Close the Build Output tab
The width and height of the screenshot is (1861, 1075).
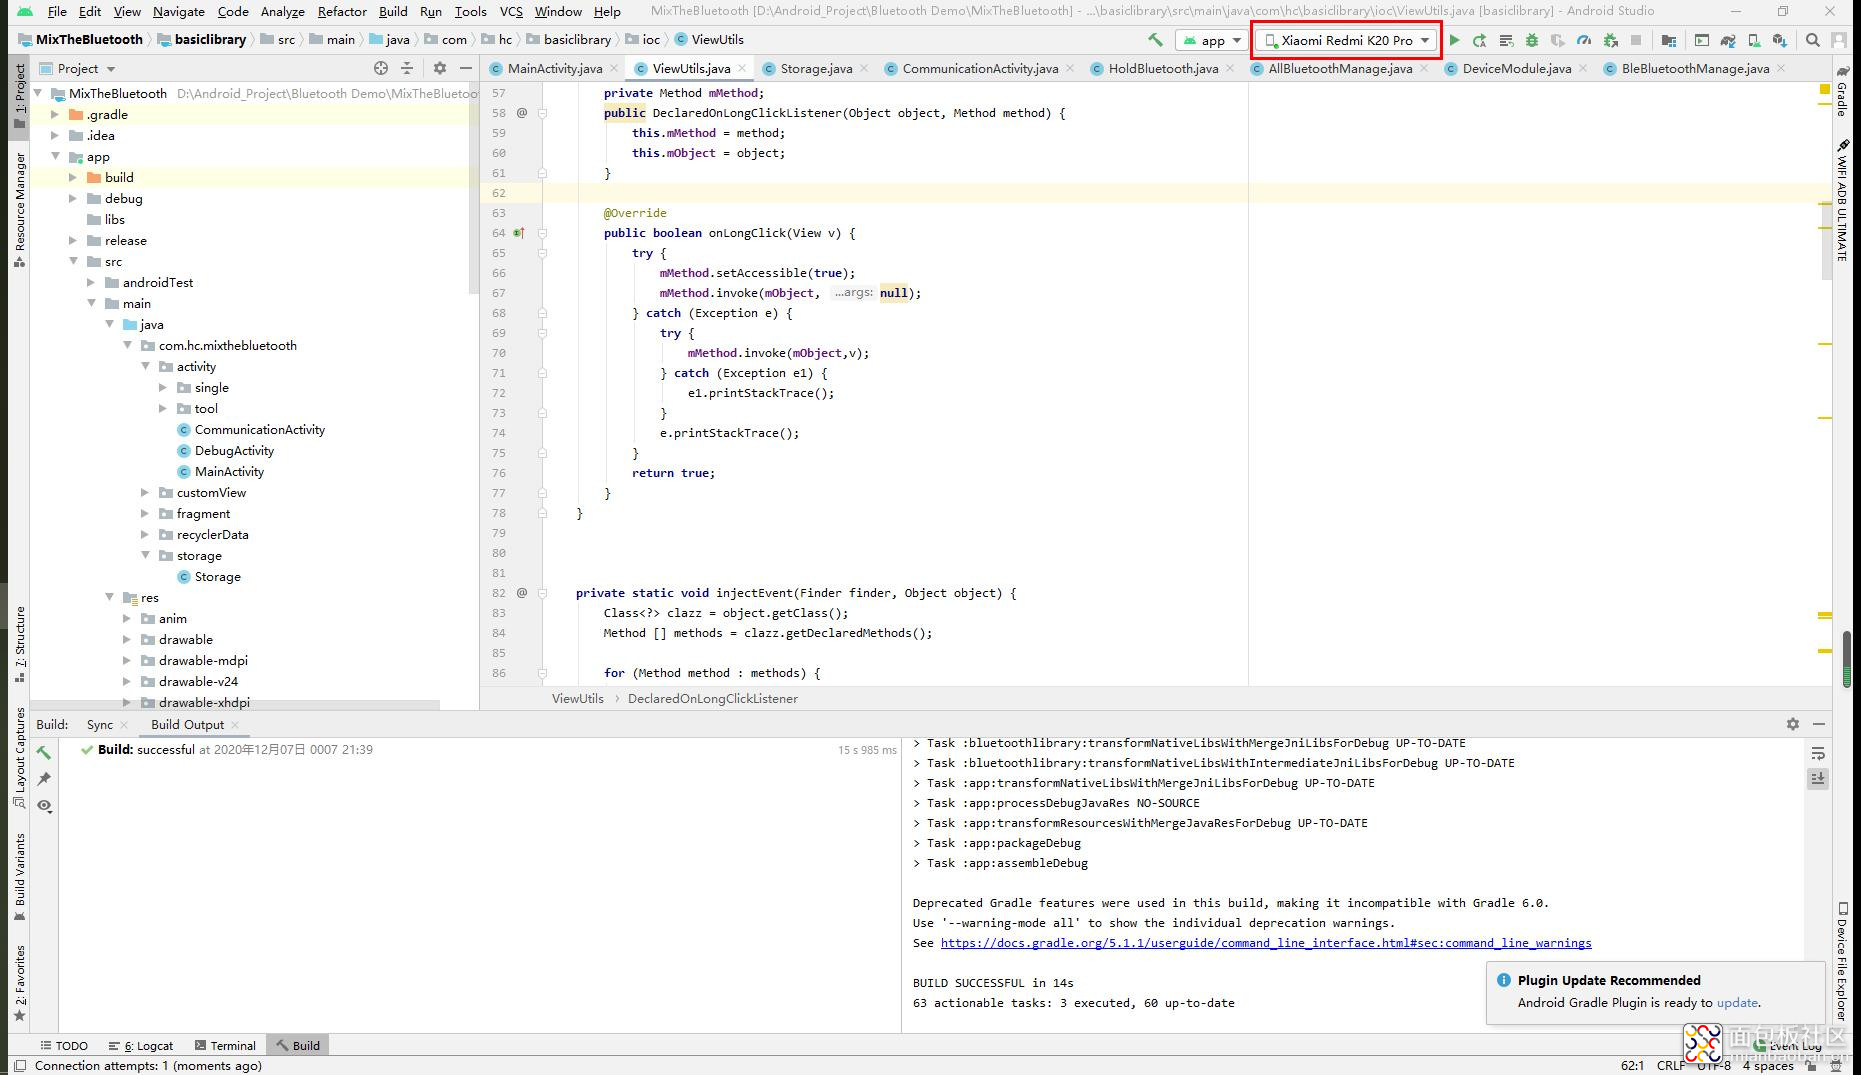pyautogui.click(x=235, y=725)
